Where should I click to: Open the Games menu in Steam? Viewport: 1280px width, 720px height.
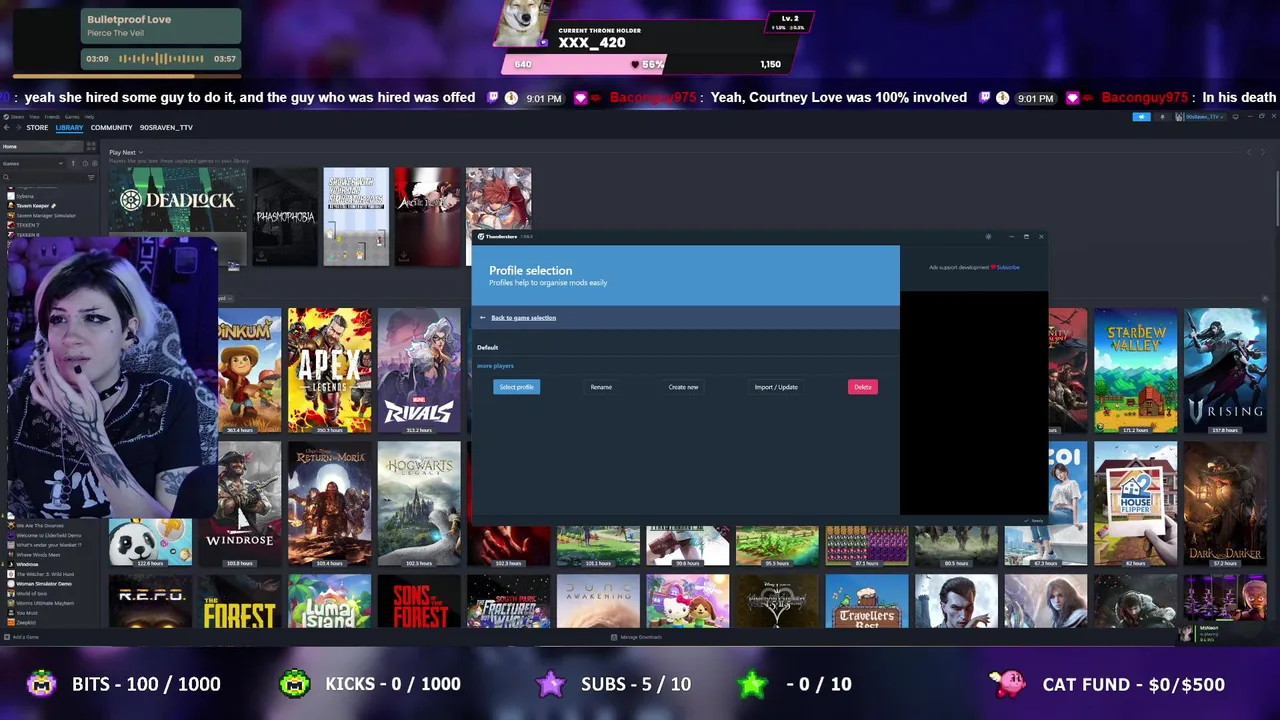click(72, 117)
